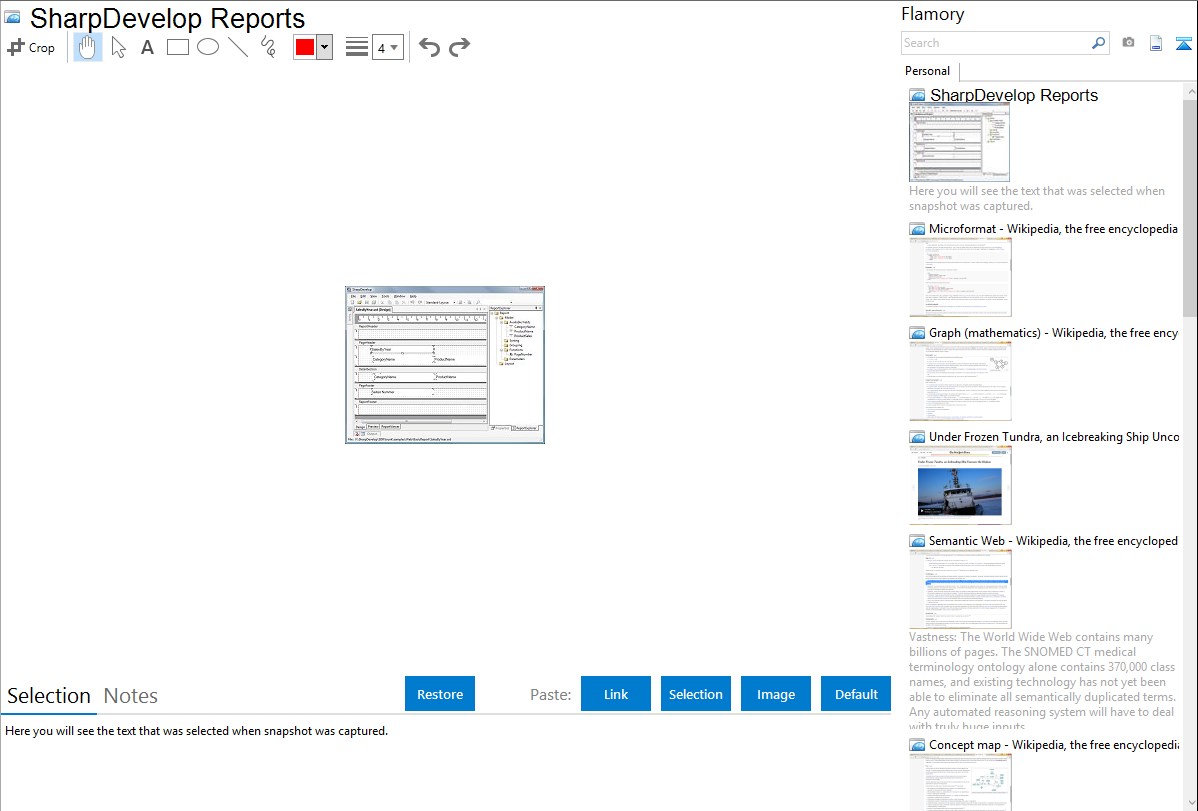Screen dimensions: 1198x811
Task: Open the color picker dropdown arrow
Action: [x=325, y=47]
